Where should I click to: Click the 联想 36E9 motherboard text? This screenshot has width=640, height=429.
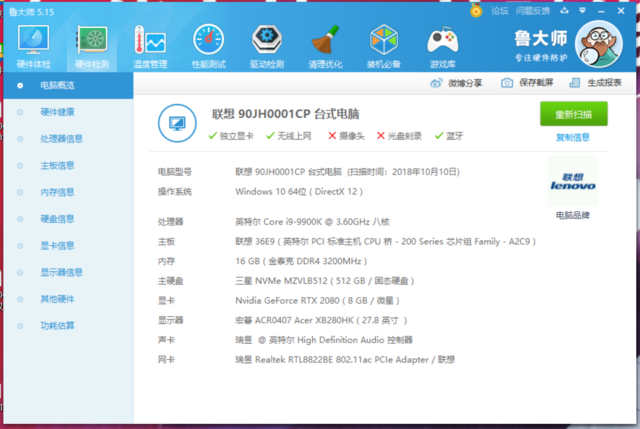(x=385, y=242)
